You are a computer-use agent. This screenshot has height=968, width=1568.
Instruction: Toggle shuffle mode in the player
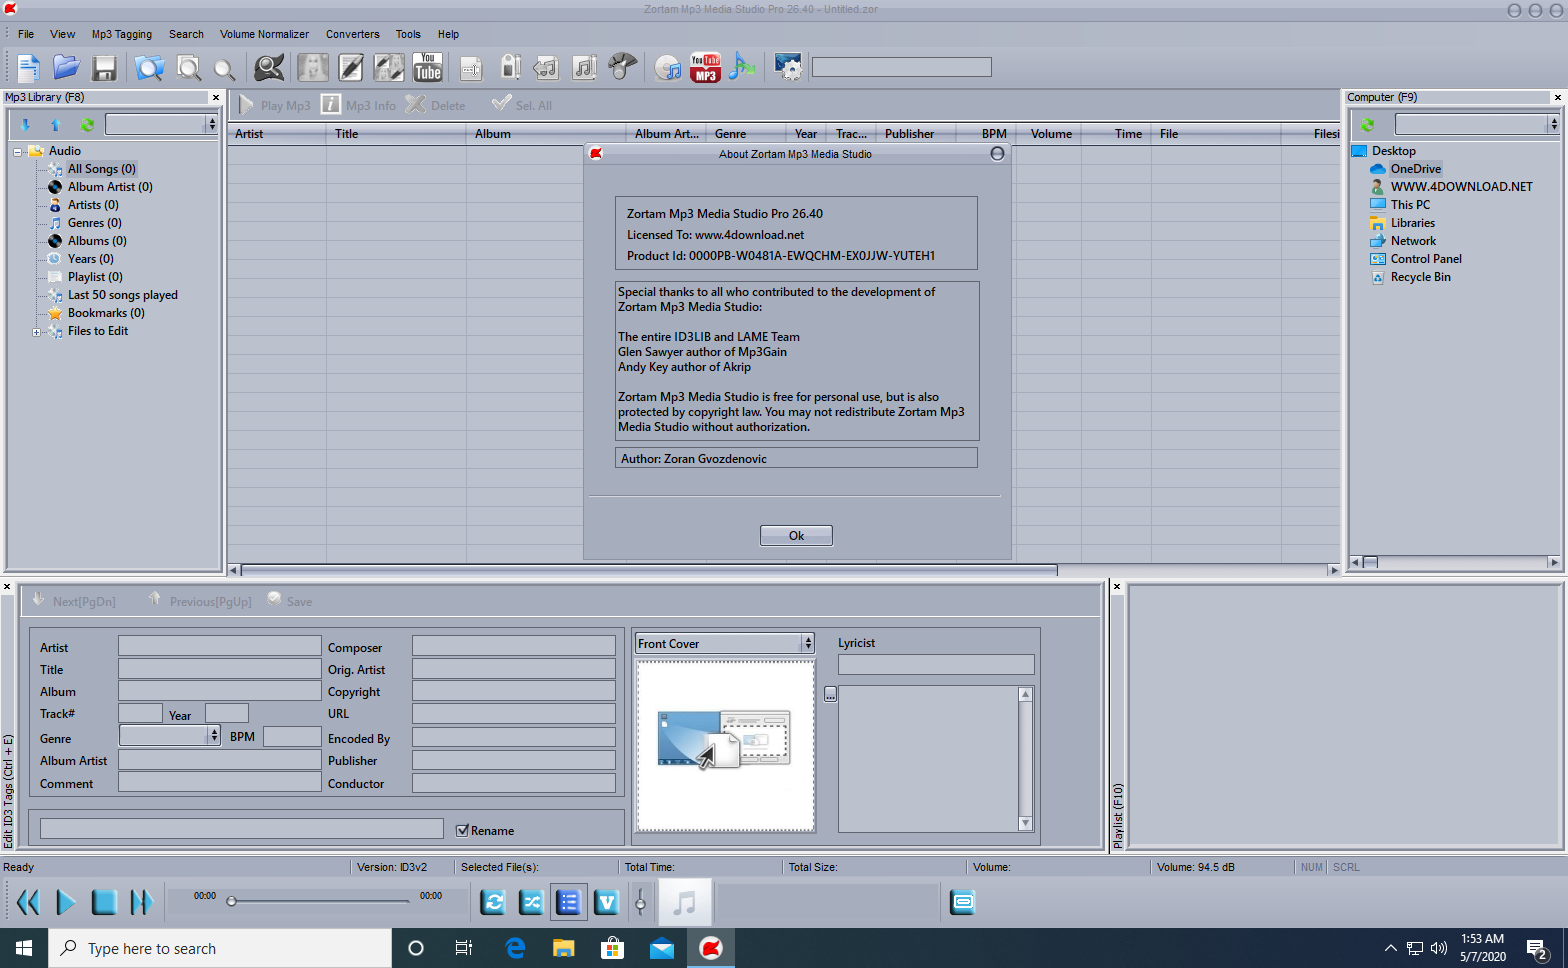point(532,903)
